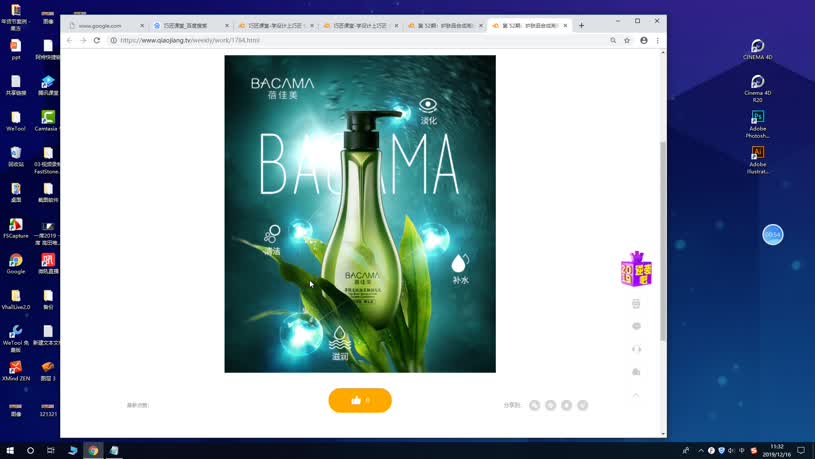Open the Recycle Bin icon

pos(16,156)
